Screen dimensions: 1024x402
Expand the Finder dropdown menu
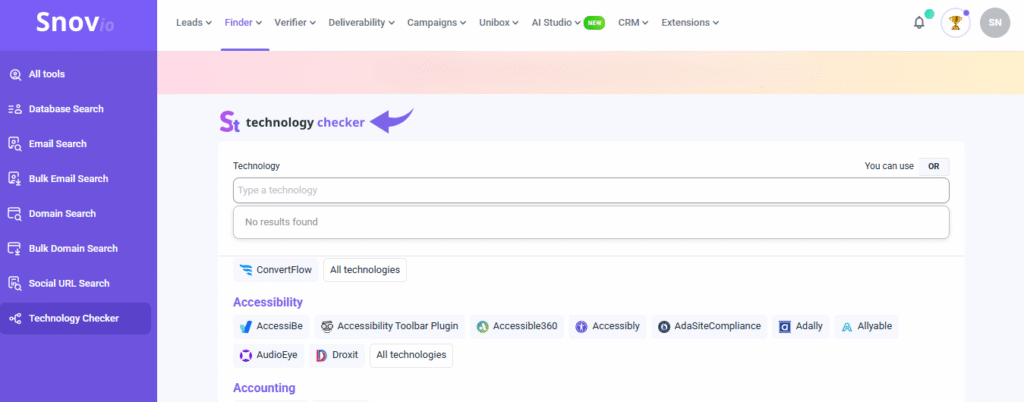(x=243, y=22)
